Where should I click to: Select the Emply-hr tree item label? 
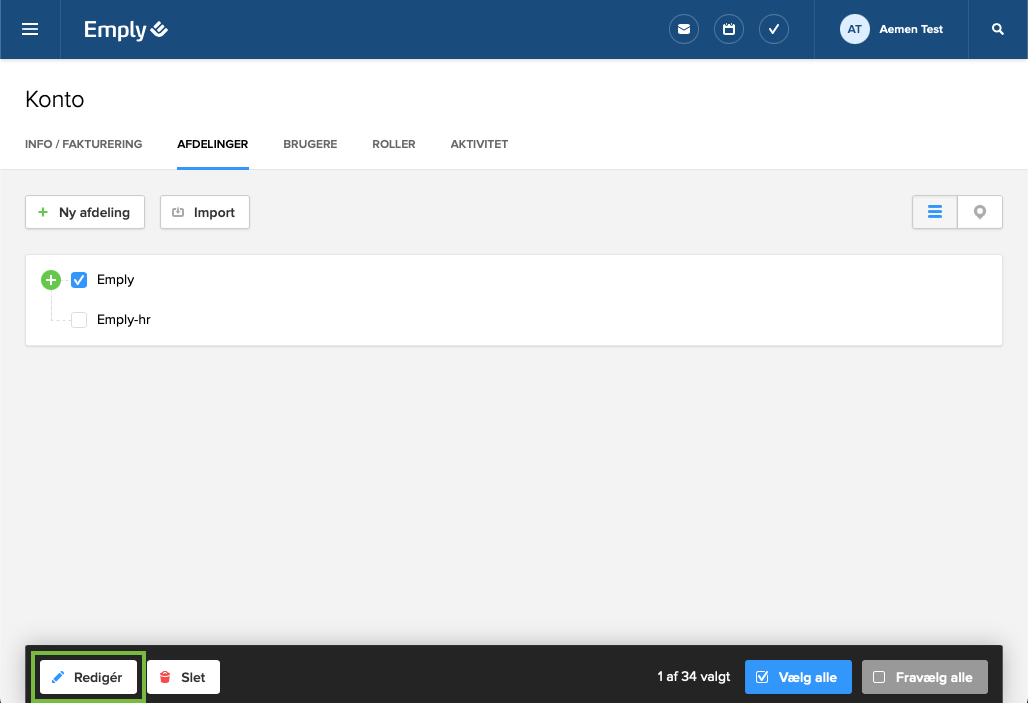(x=124, y=320)
